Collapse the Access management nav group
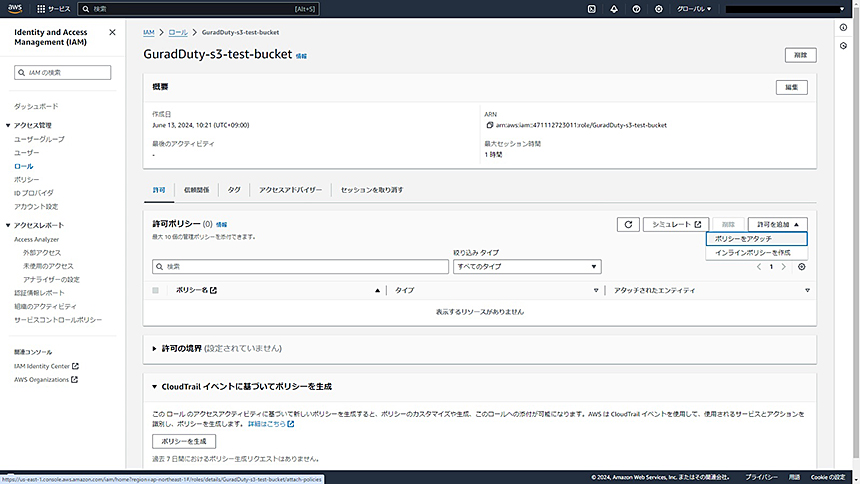The width and height of the screenshot is (860, 484). coord(8,126)
